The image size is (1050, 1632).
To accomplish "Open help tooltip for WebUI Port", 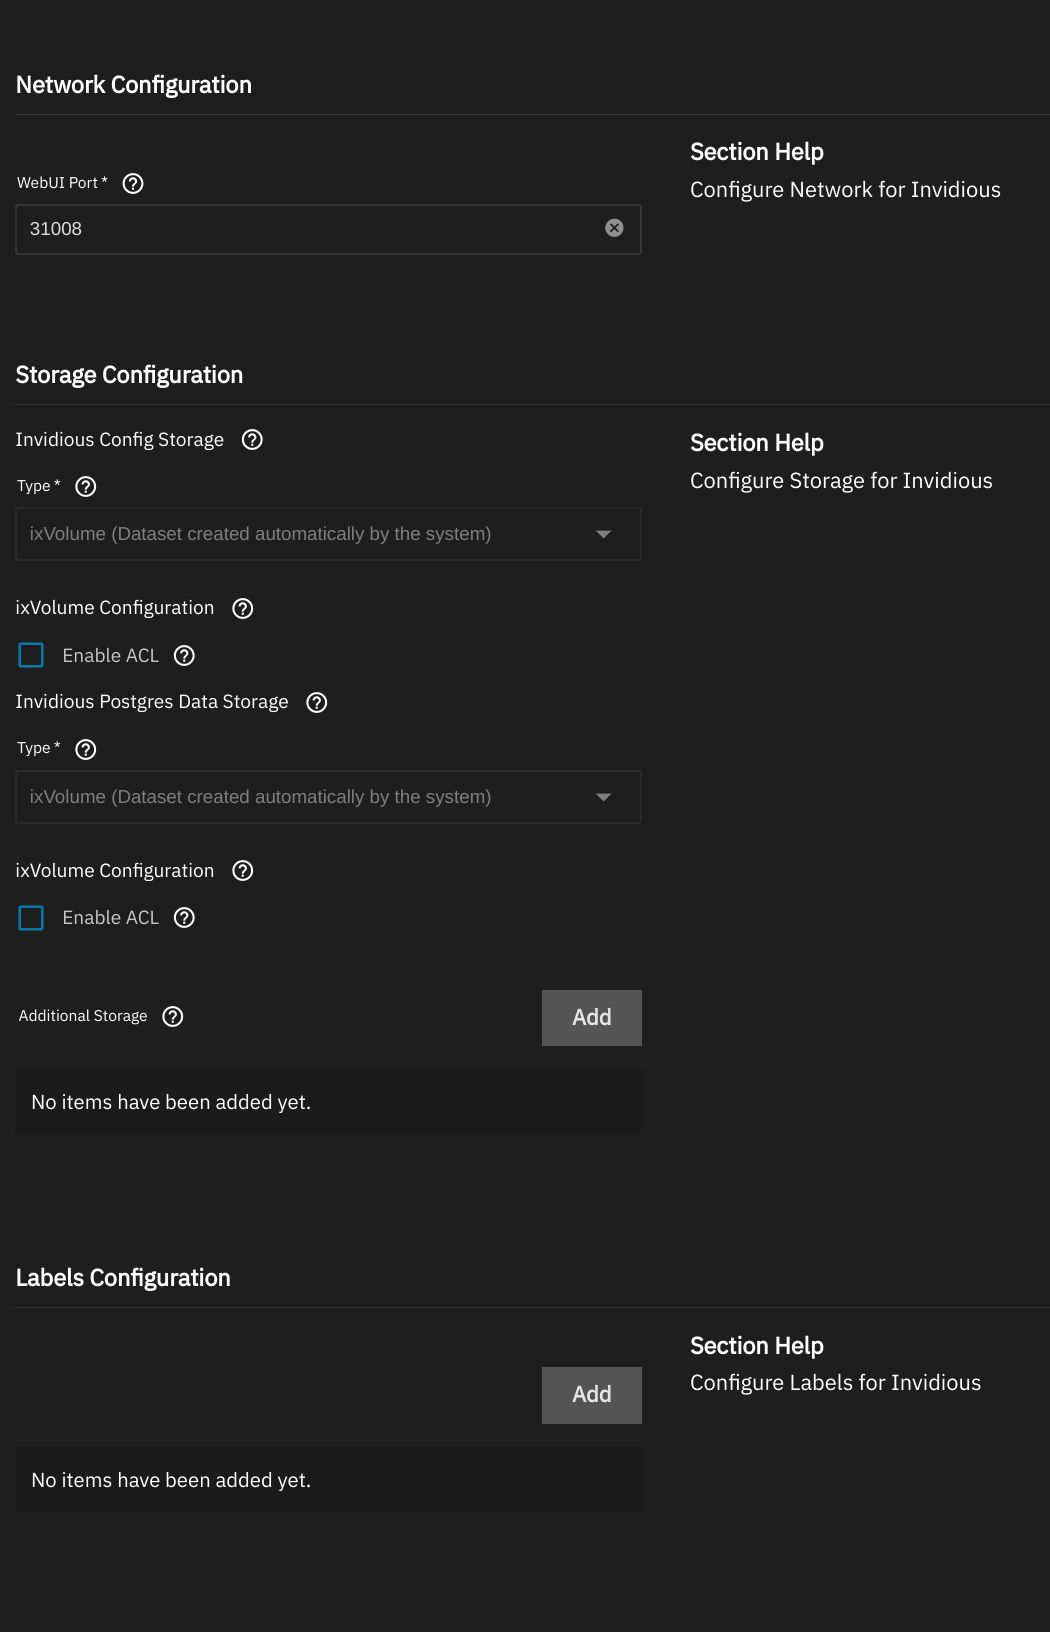I will [x=133, y=183].
